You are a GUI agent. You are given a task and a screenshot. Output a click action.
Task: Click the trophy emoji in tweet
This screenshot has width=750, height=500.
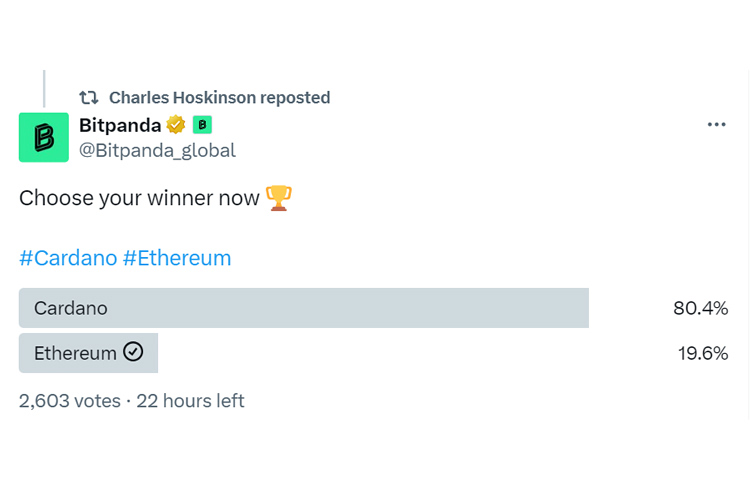pos(279,198)
